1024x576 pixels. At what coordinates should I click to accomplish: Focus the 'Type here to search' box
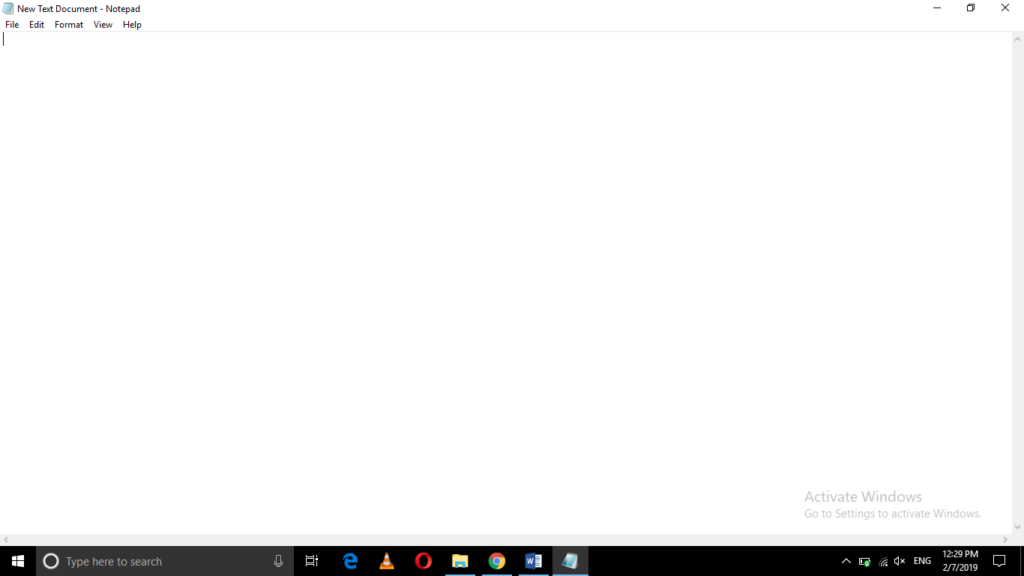165,561
